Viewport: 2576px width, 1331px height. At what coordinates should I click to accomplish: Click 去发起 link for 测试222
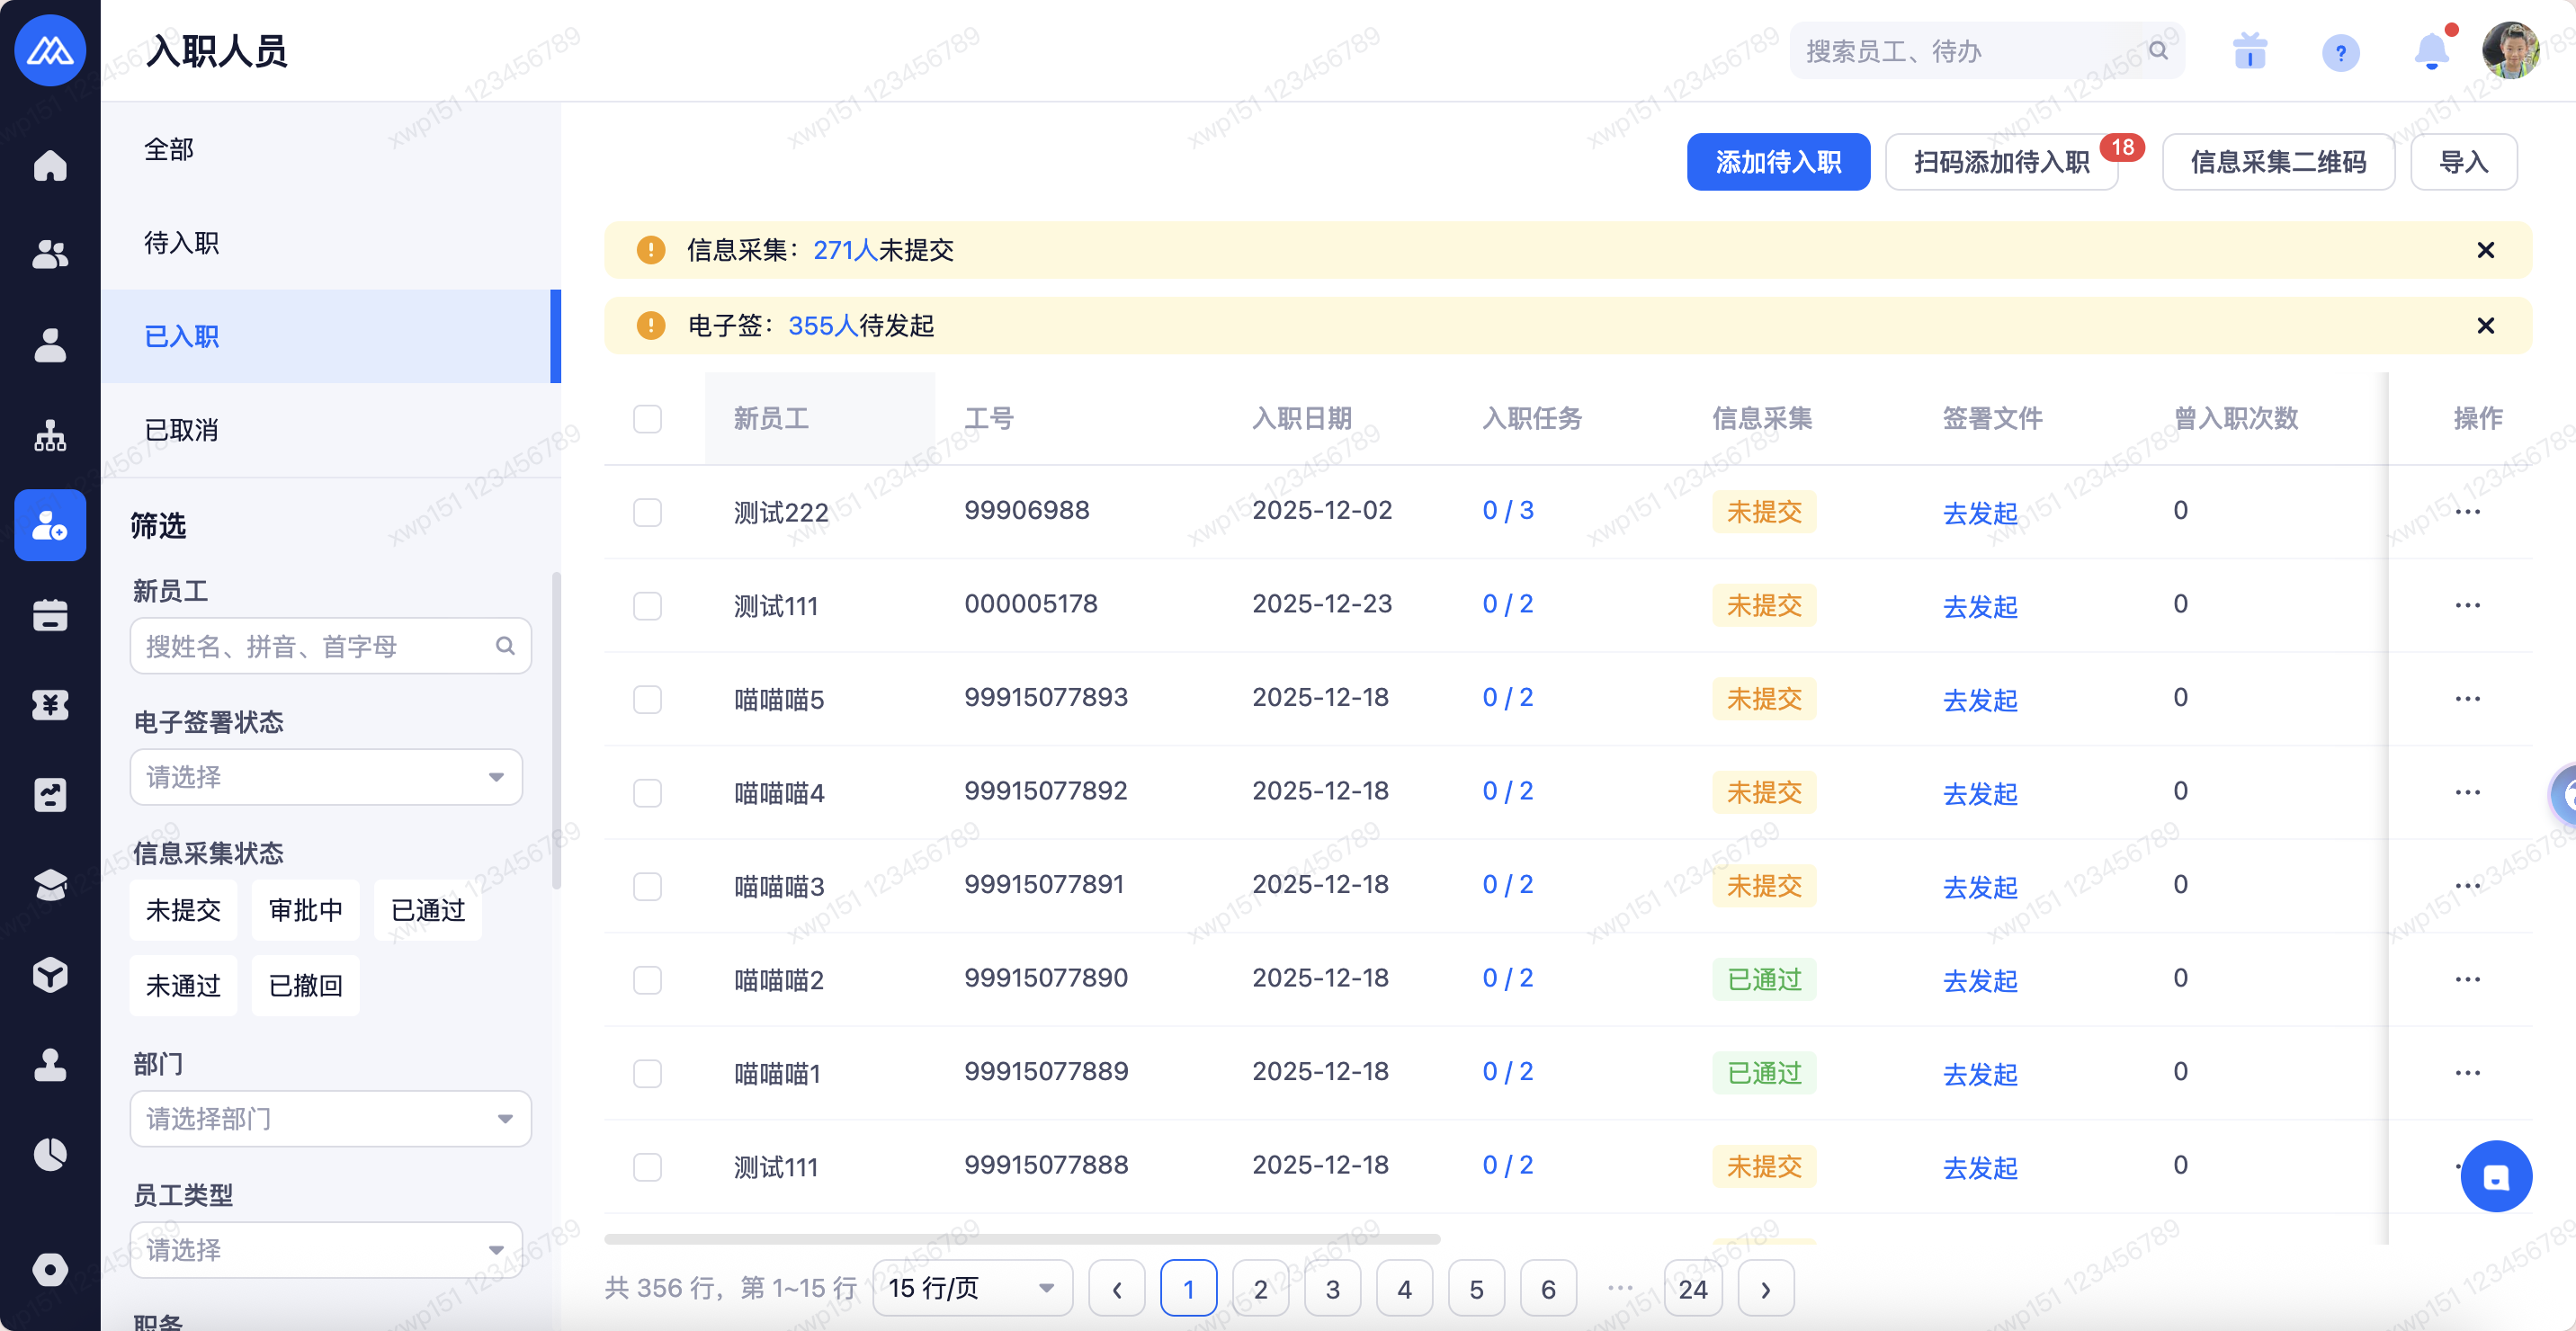1979,513
